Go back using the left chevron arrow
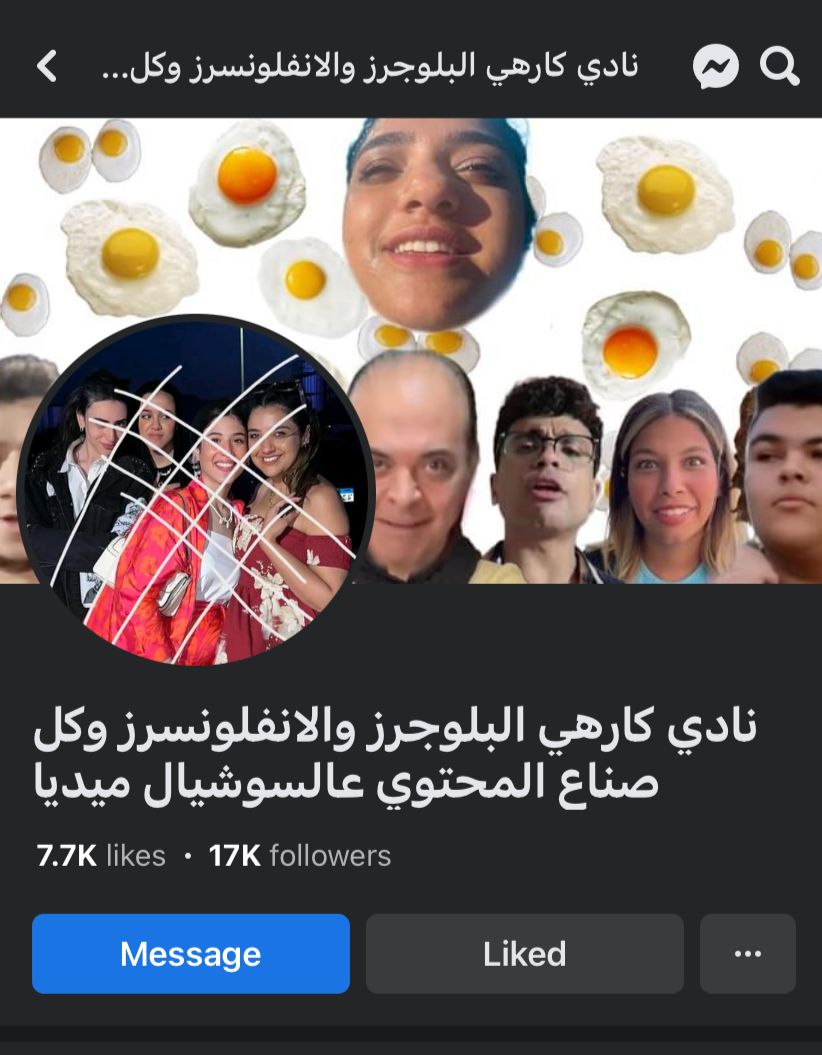The width and height of the screenshot is (822, 1055). click(46, 67)
